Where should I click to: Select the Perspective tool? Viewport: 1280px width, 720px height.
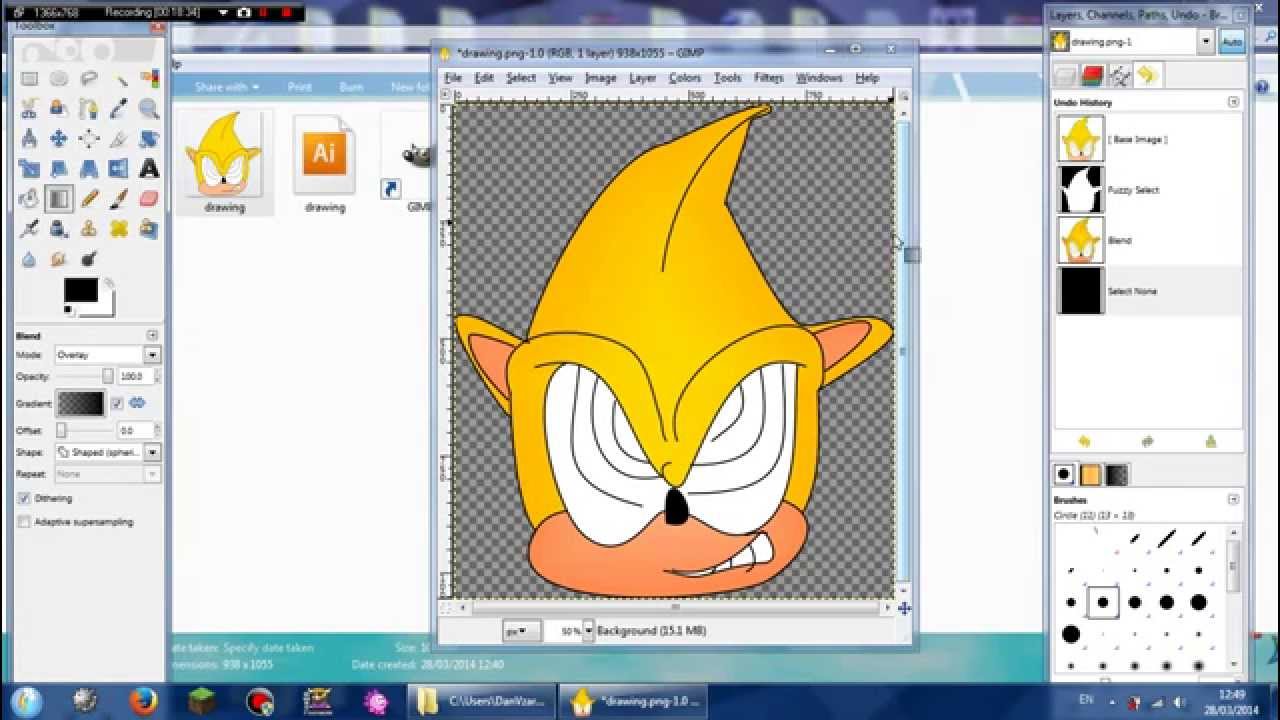coord(89,169)
